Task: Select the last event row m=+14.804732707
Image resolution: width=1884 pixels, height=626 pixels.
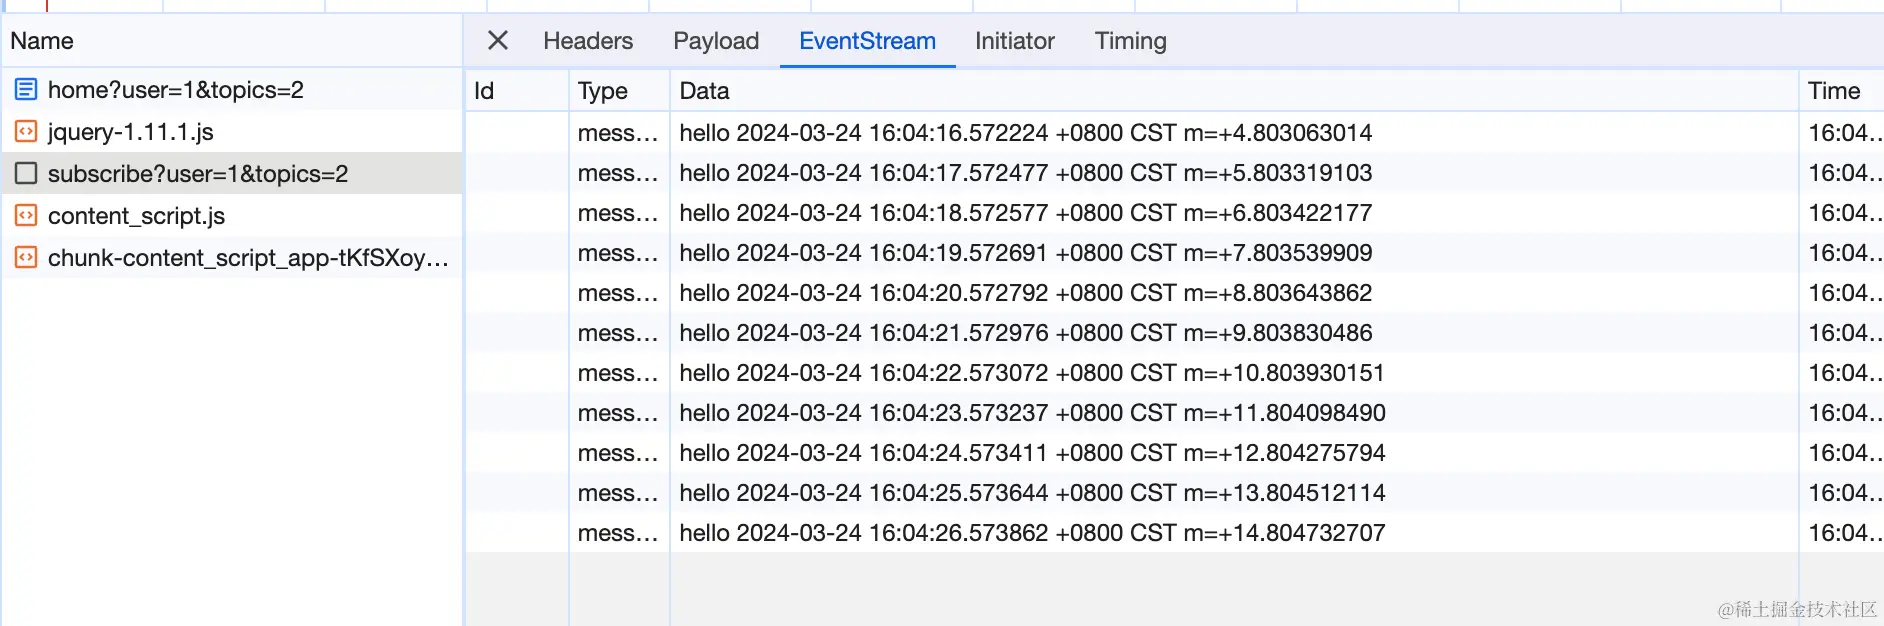Action: pyautogui.click(x=1032, y=533)
